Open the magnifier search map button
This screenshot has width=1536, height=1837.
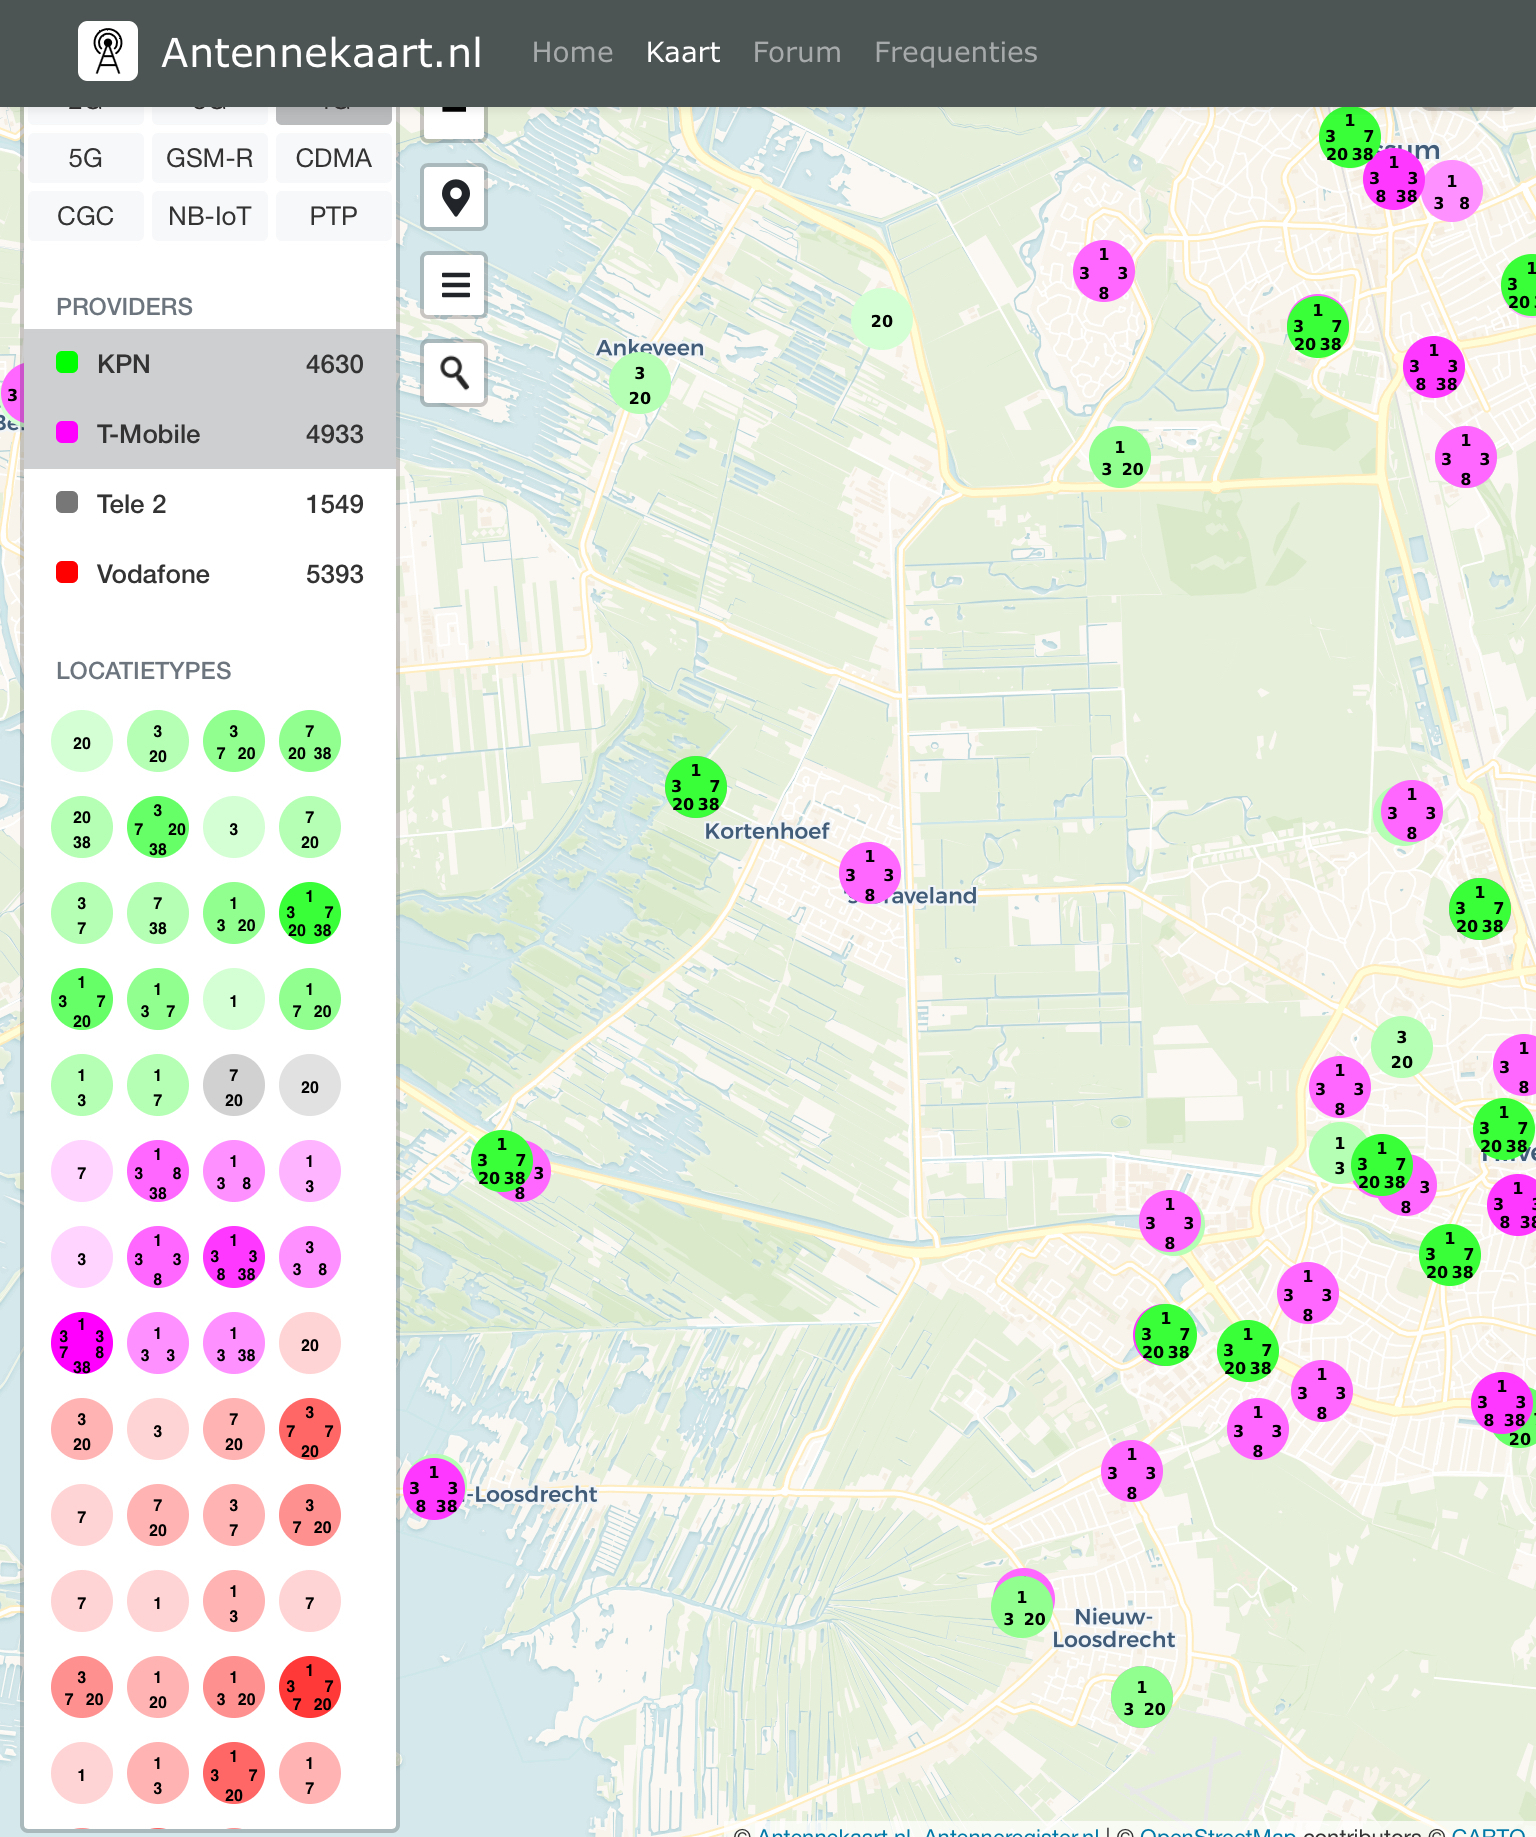coord(455,373)
